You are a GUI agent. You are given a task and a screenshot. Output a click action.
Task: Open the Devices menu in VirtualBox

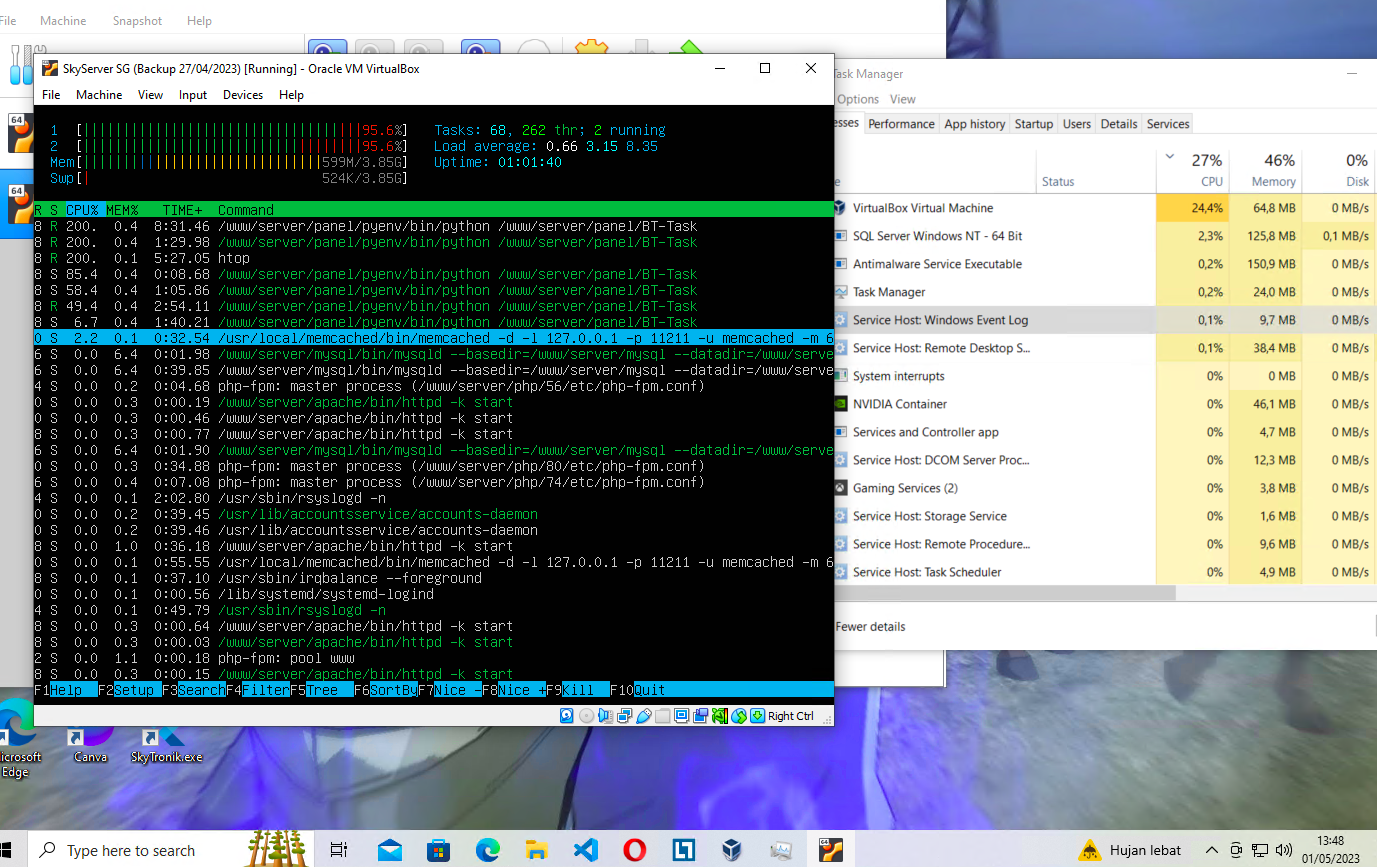click(242, 95)
